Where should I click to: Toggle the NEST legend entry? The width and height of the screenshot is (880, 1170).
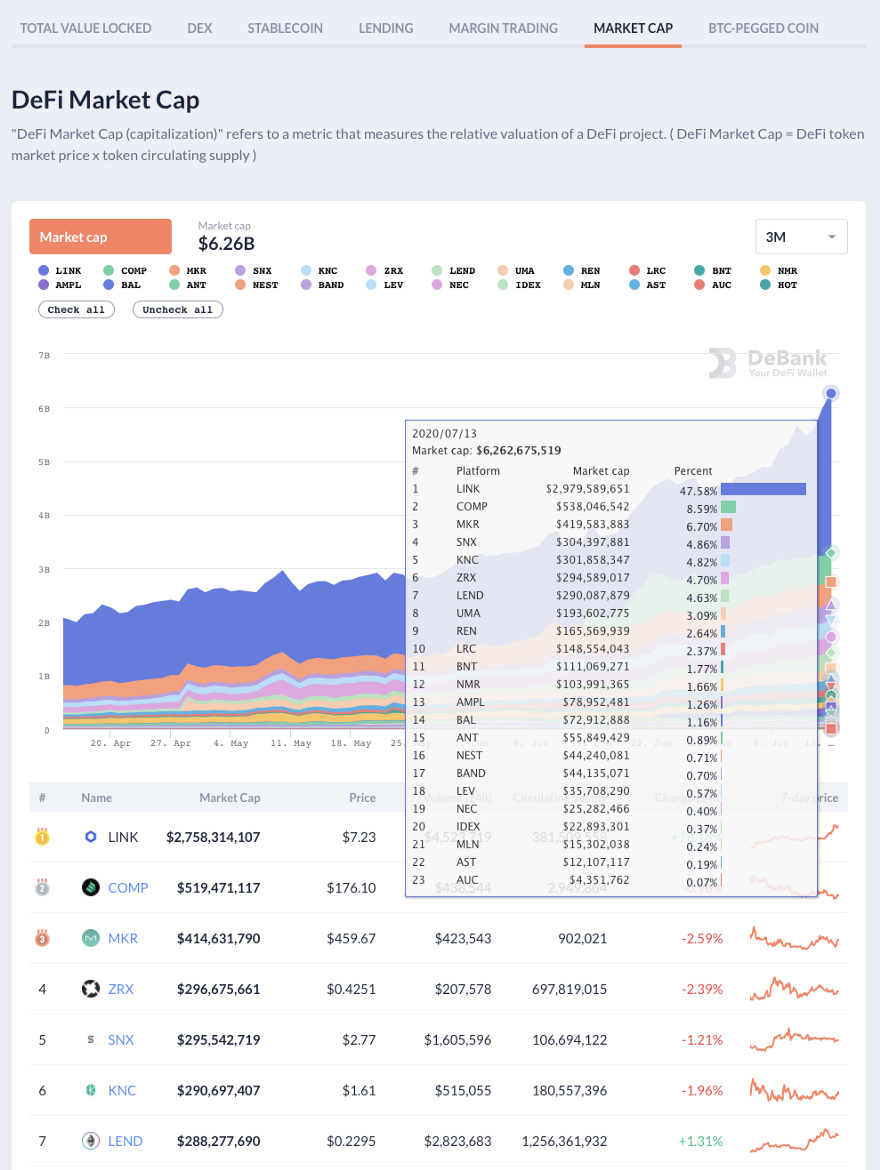pos(257,285)
